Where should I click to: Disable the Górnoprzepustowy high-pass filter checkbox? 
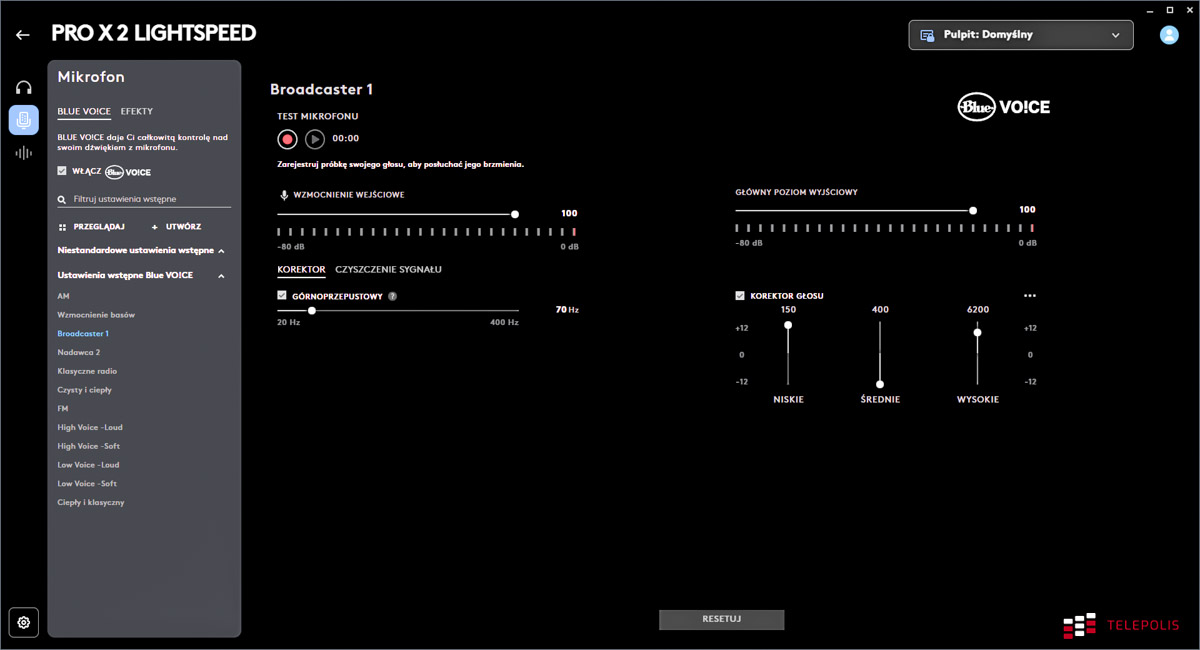coord(282,296)
